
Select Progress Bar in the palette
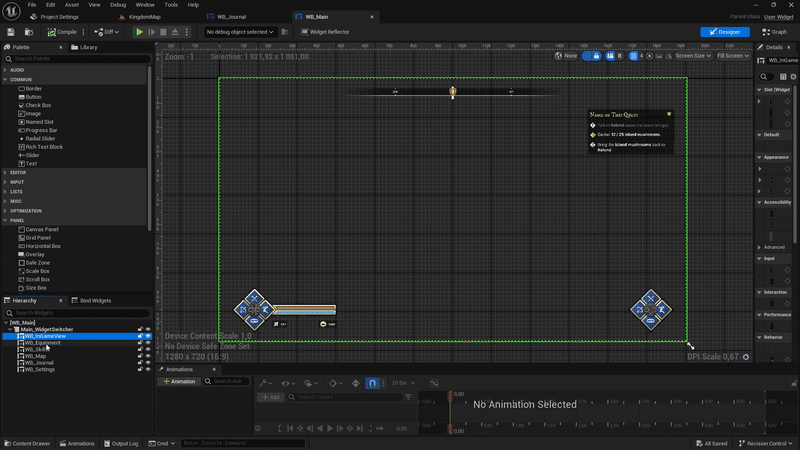click(x=41, y=130)
